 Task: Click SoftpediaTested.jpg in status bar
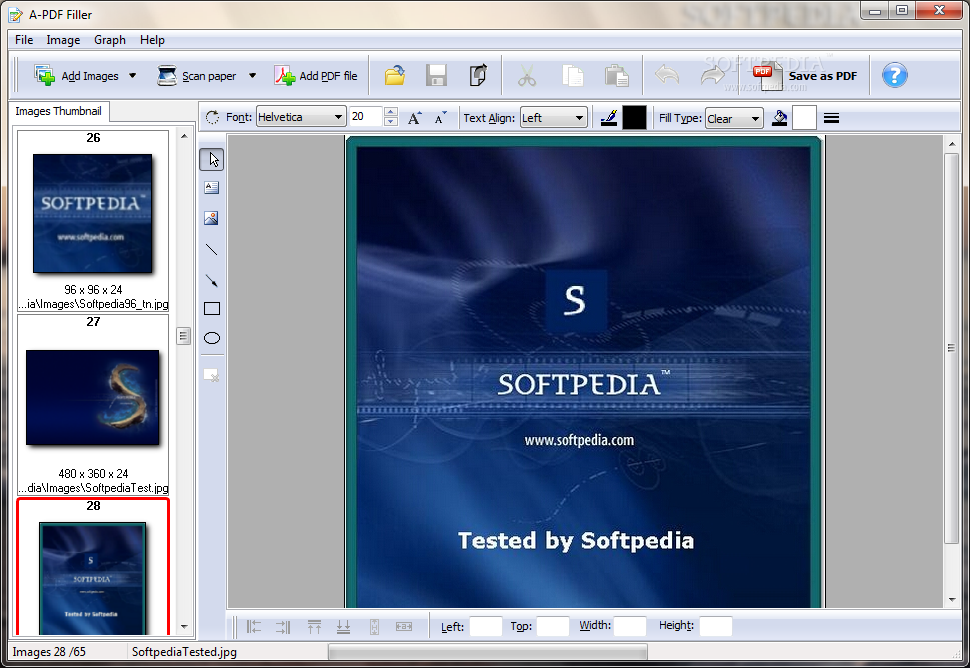coord(184,652)
